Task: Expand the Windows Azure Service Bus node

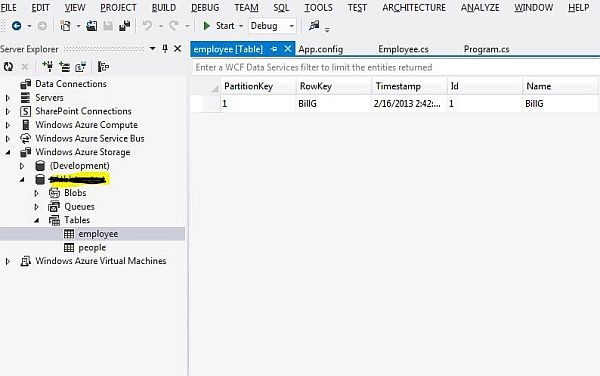Action: point(8,138)
